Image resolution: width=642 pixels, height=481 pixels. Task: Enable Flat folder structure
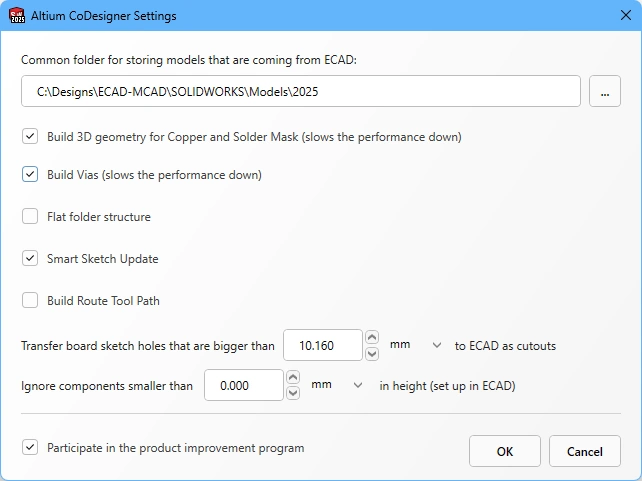tap(30, 216)
